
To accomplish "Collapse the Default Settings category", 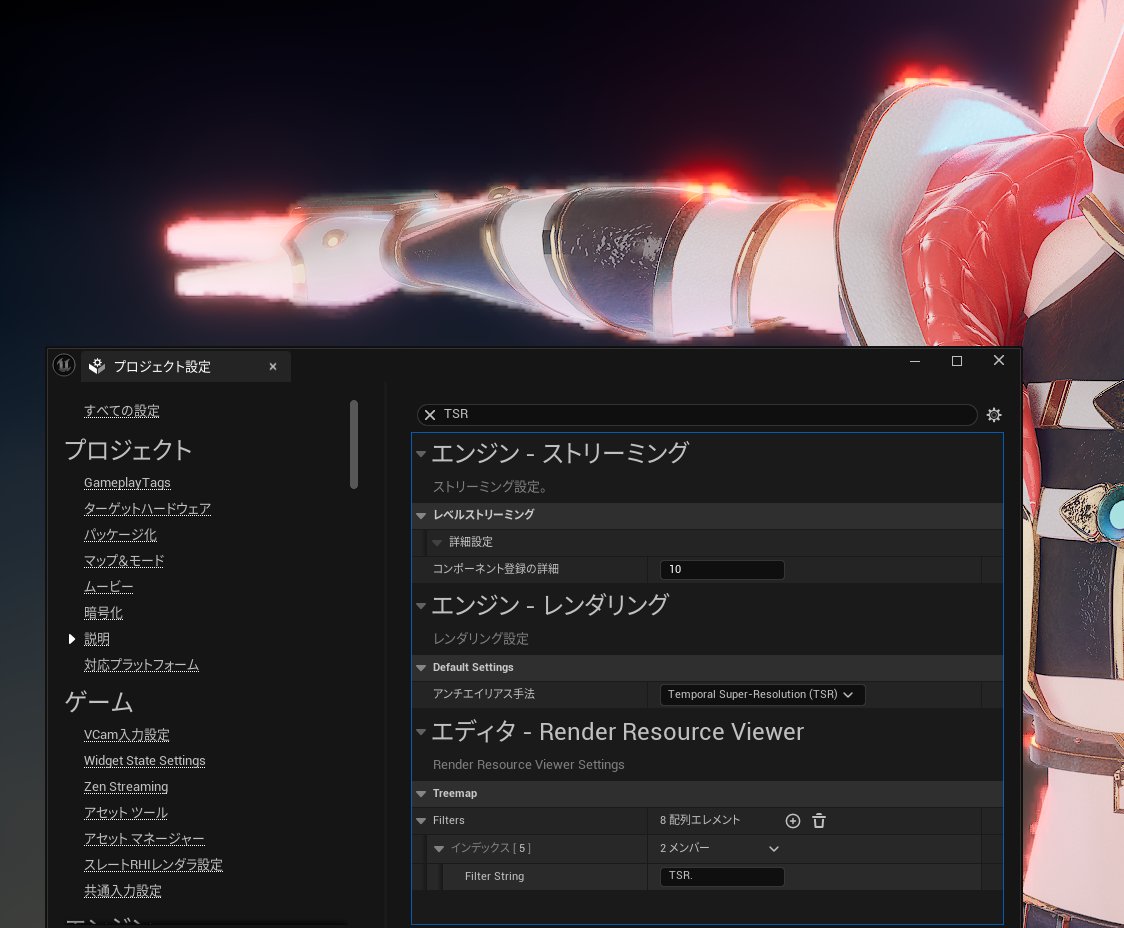I will (x=421, y=668).
